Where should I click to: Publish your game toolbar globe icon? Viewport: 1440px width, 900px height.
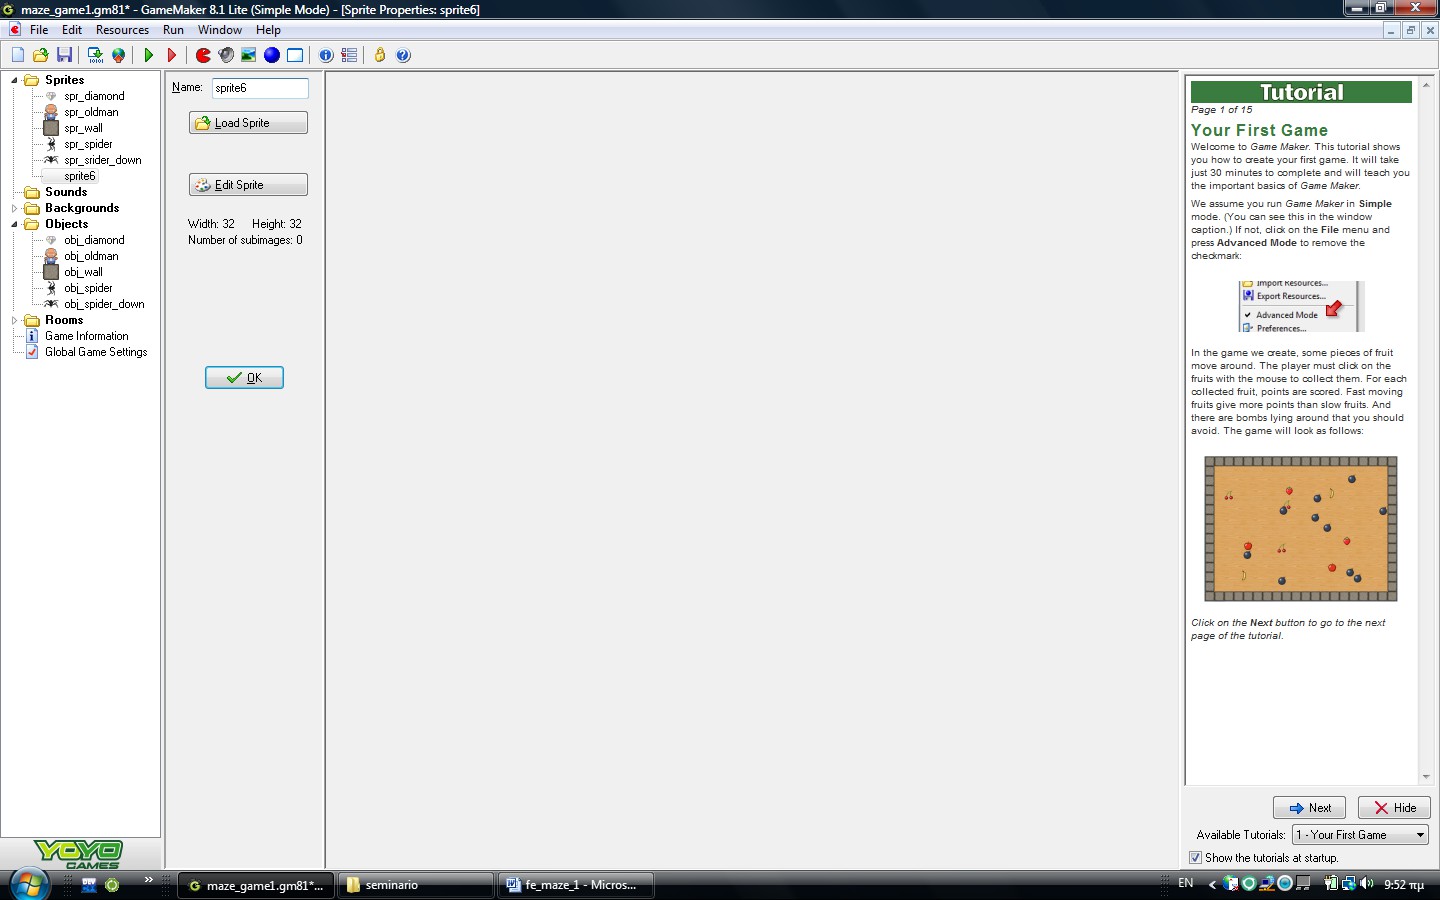[x=118, y=55]
